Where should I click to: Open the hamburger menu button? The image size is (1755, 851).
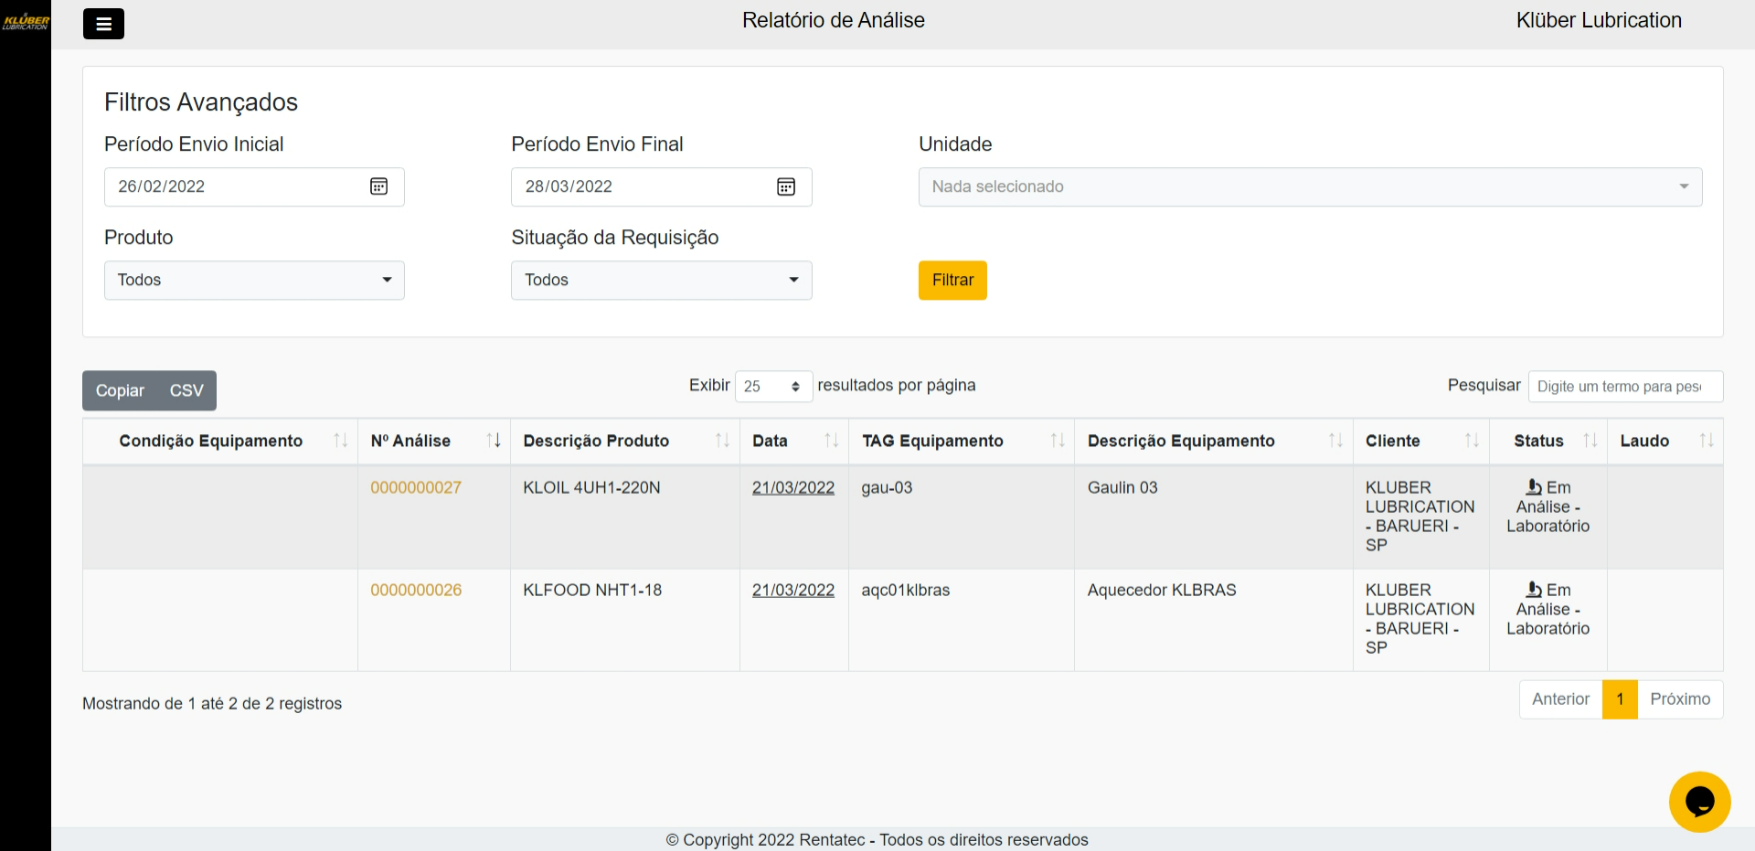[x=103, y=24]
